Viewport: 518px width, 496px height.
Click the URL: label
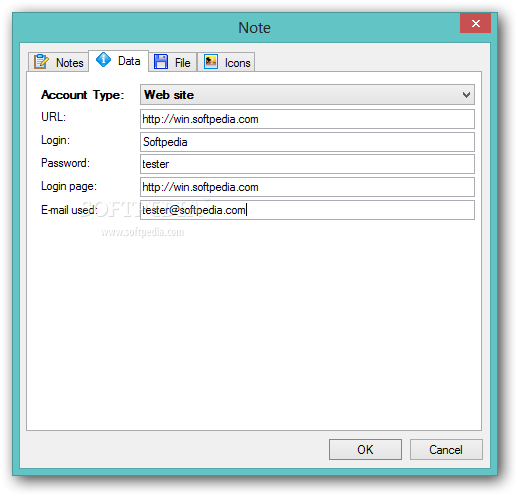[x=53, y=117]
